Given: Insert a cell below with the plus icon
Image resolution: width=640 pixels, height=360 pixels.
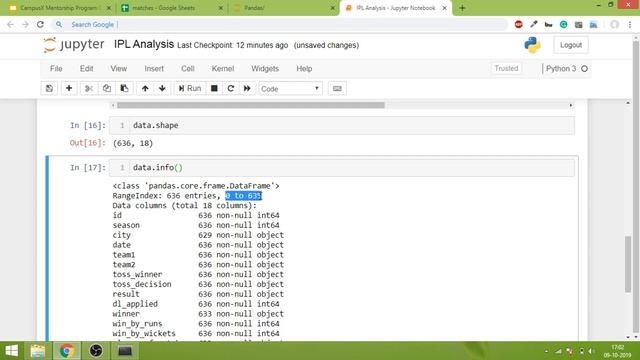Looking at the screenshot, I should [x=69, y=89].
